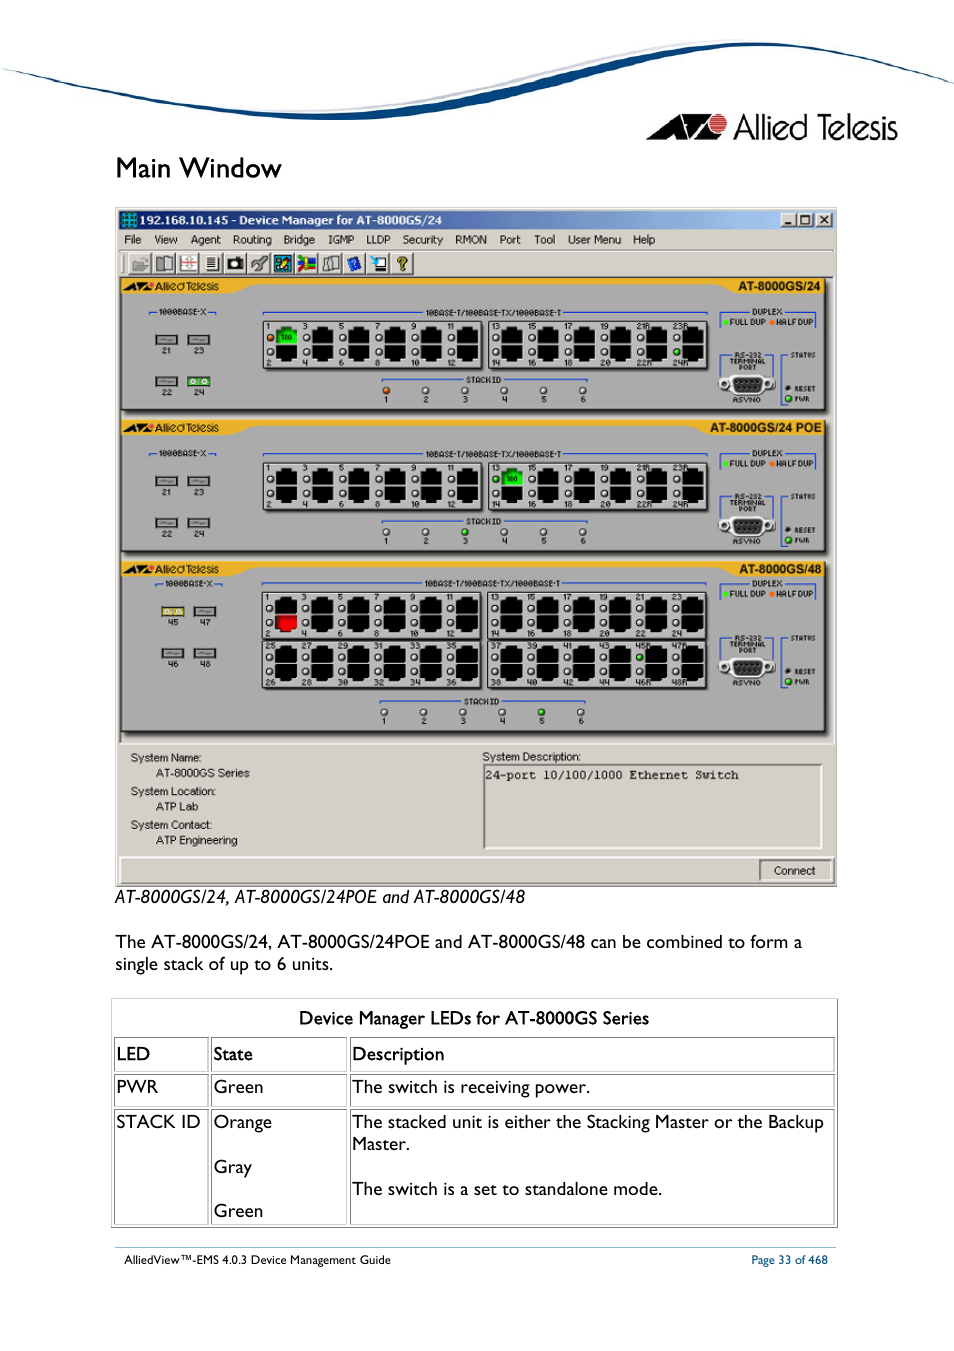The height and width of the screenshot is (1351, 954).
Task: Minimize the Device Manager window
Action: (789, 220)
